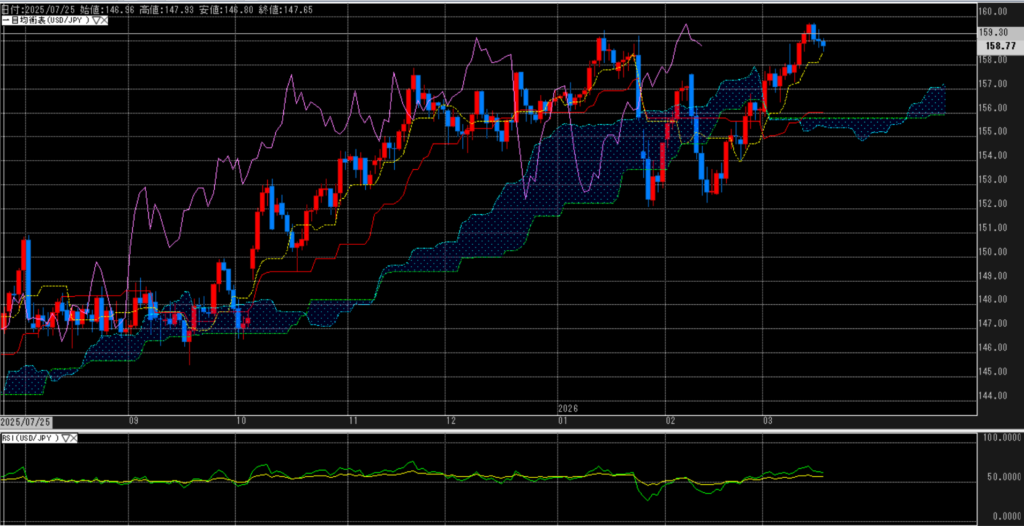1024x526 pixels.
Task: Click the 10 month marker on time axis
Action: 238,422
